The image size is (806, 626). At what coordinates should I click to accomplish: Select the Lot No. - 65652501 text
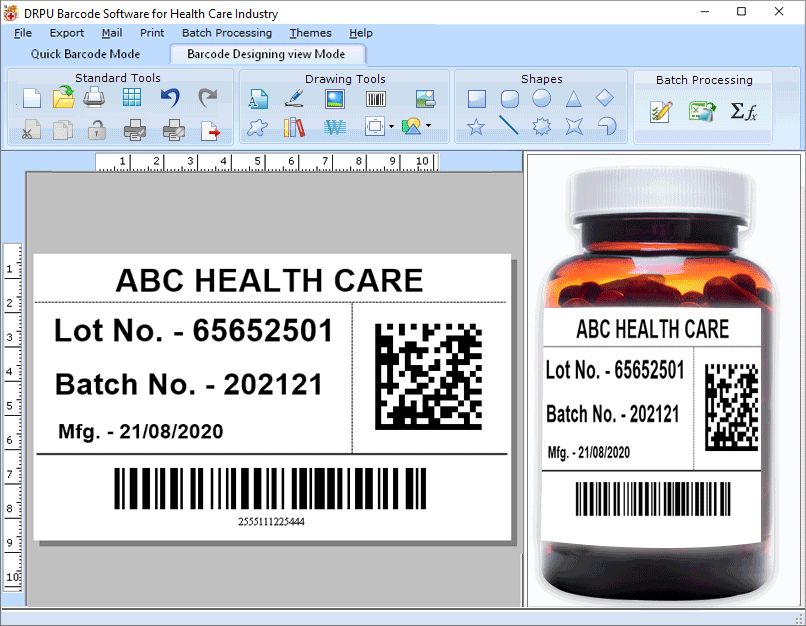click(194, 330)
